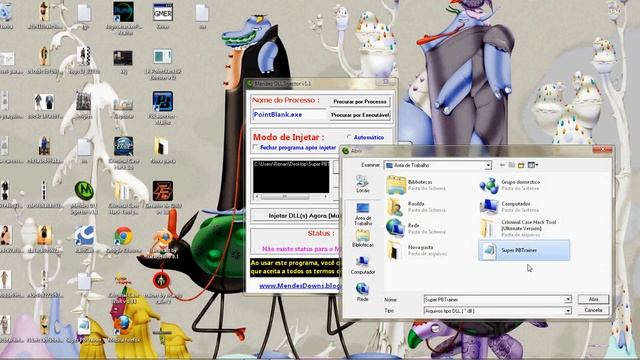Click horizontal scrollbar under the DLL list
This screenshot has width=640, height=360.
[x=291, y=196]
